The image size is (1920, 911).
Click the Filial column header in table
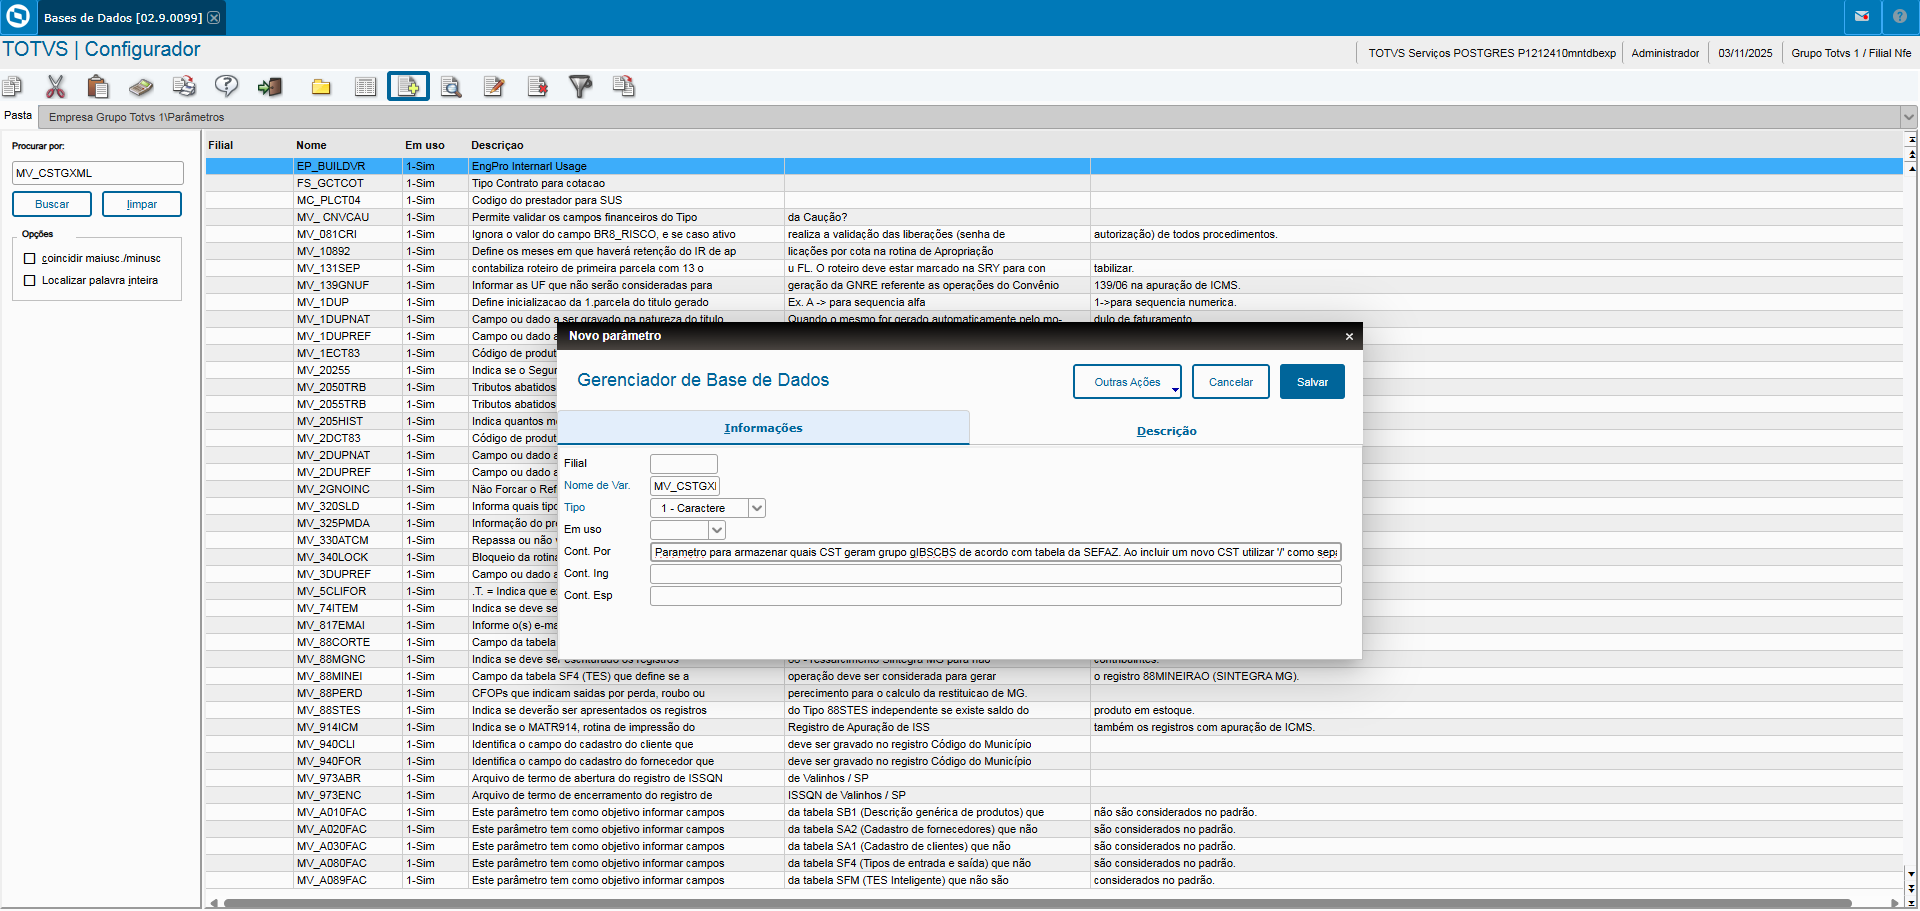220,145
